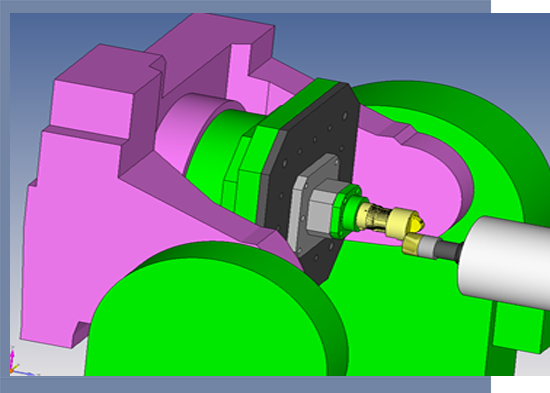This screenshot has width=550, height=393.
Task: Select the gold nut on the cutting tool
Action: coord(411,244)
